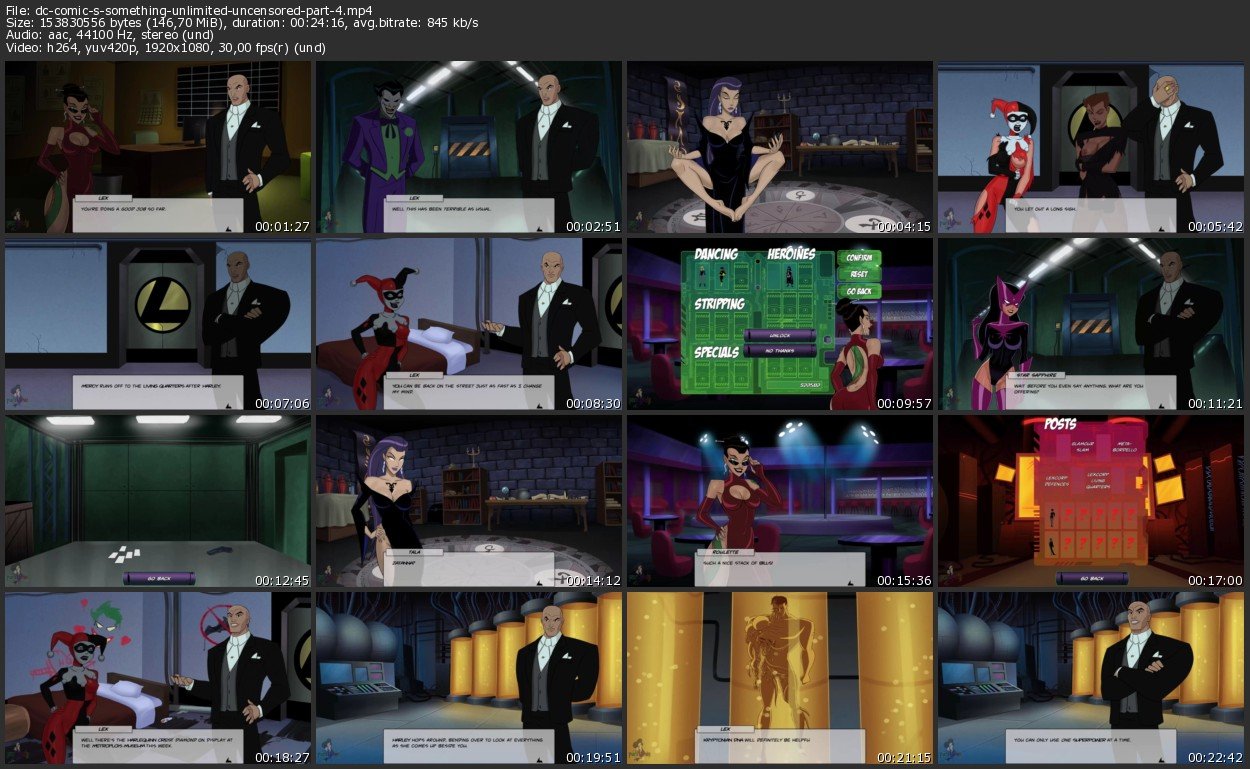Open the thumbnail at timestamp 00:02:51
Viewport: 1250px width, 769px height.
tap(469, 147)
